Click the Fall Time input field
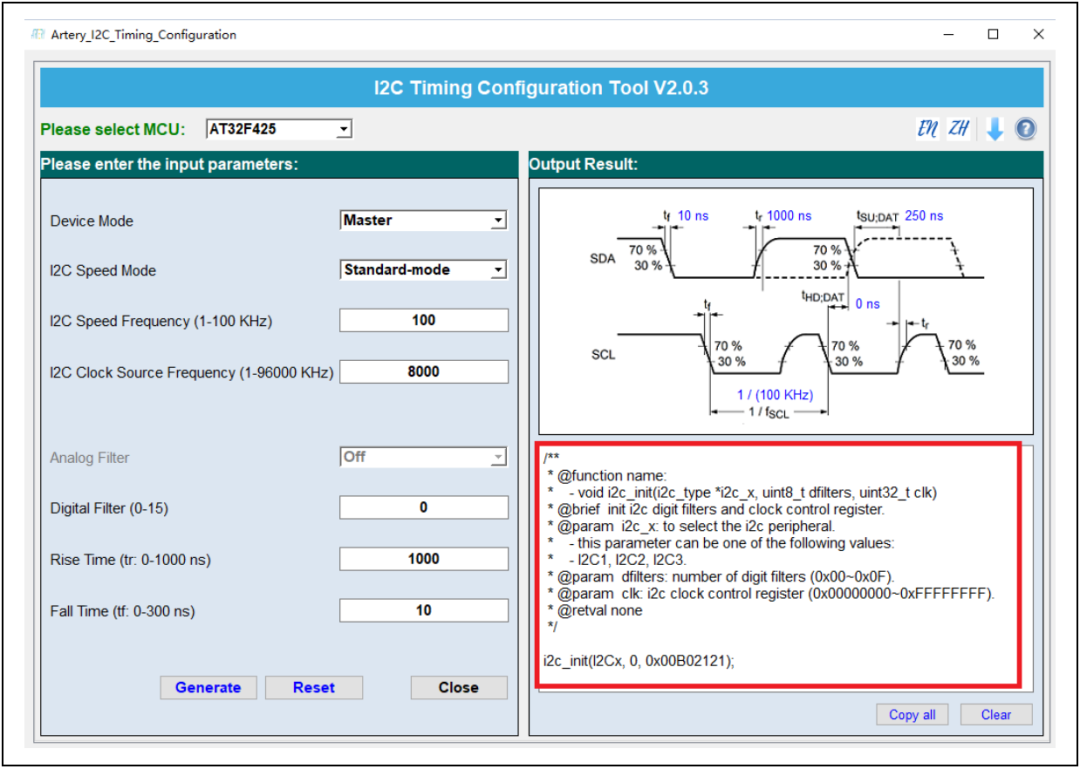 (x=423, y=611)
